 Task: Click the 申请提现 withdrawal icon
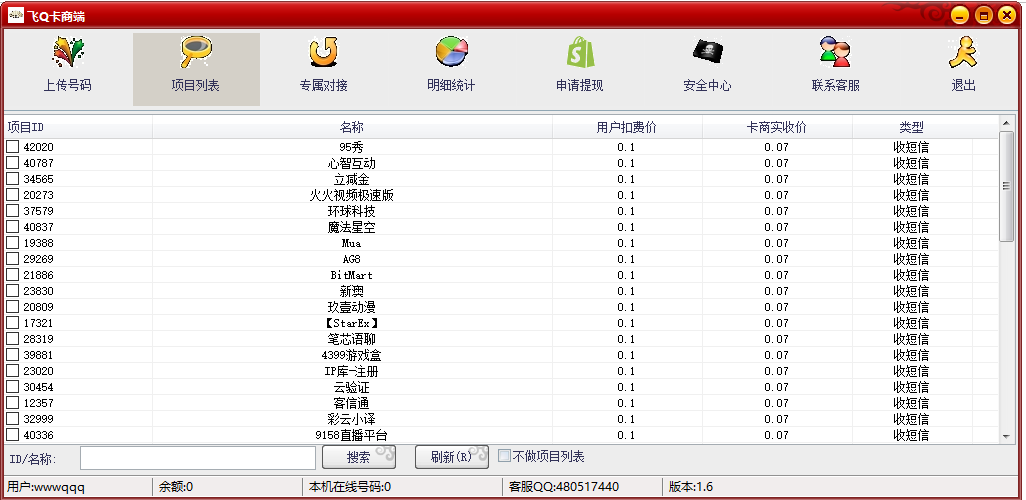click(x=579, y=53)
